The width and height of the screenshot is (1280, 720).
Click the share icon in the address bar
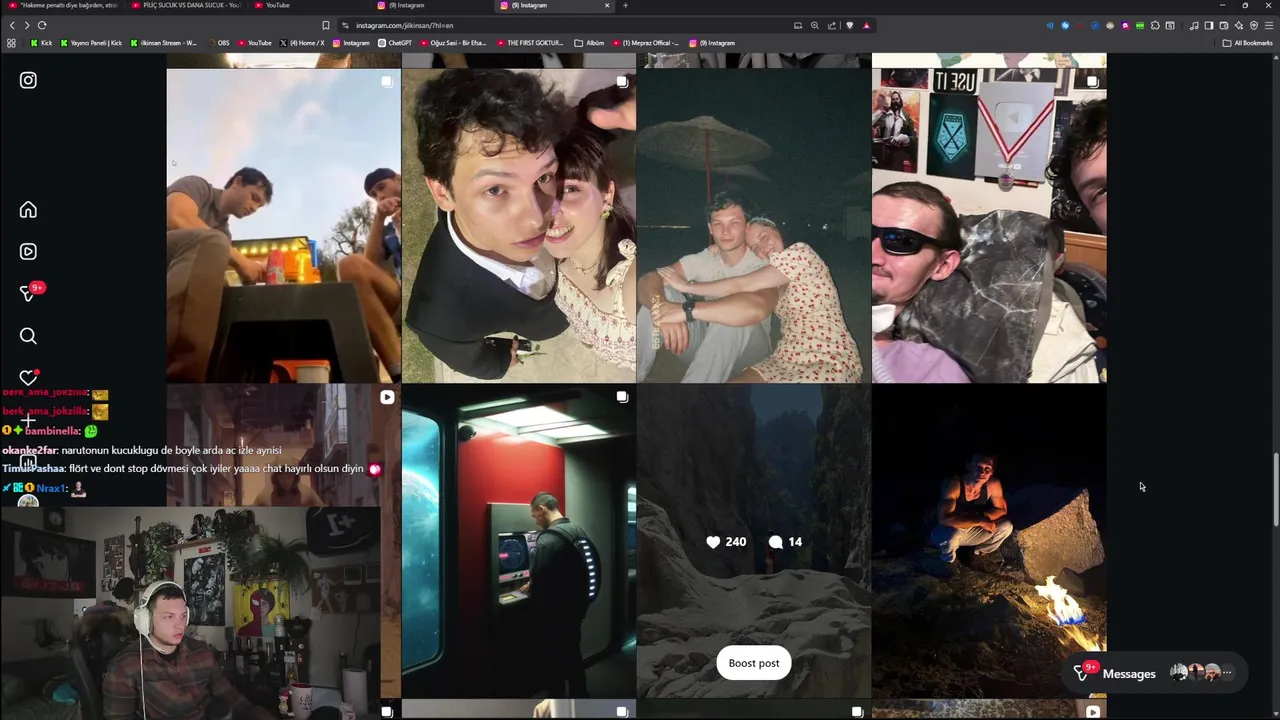[832, 25]
